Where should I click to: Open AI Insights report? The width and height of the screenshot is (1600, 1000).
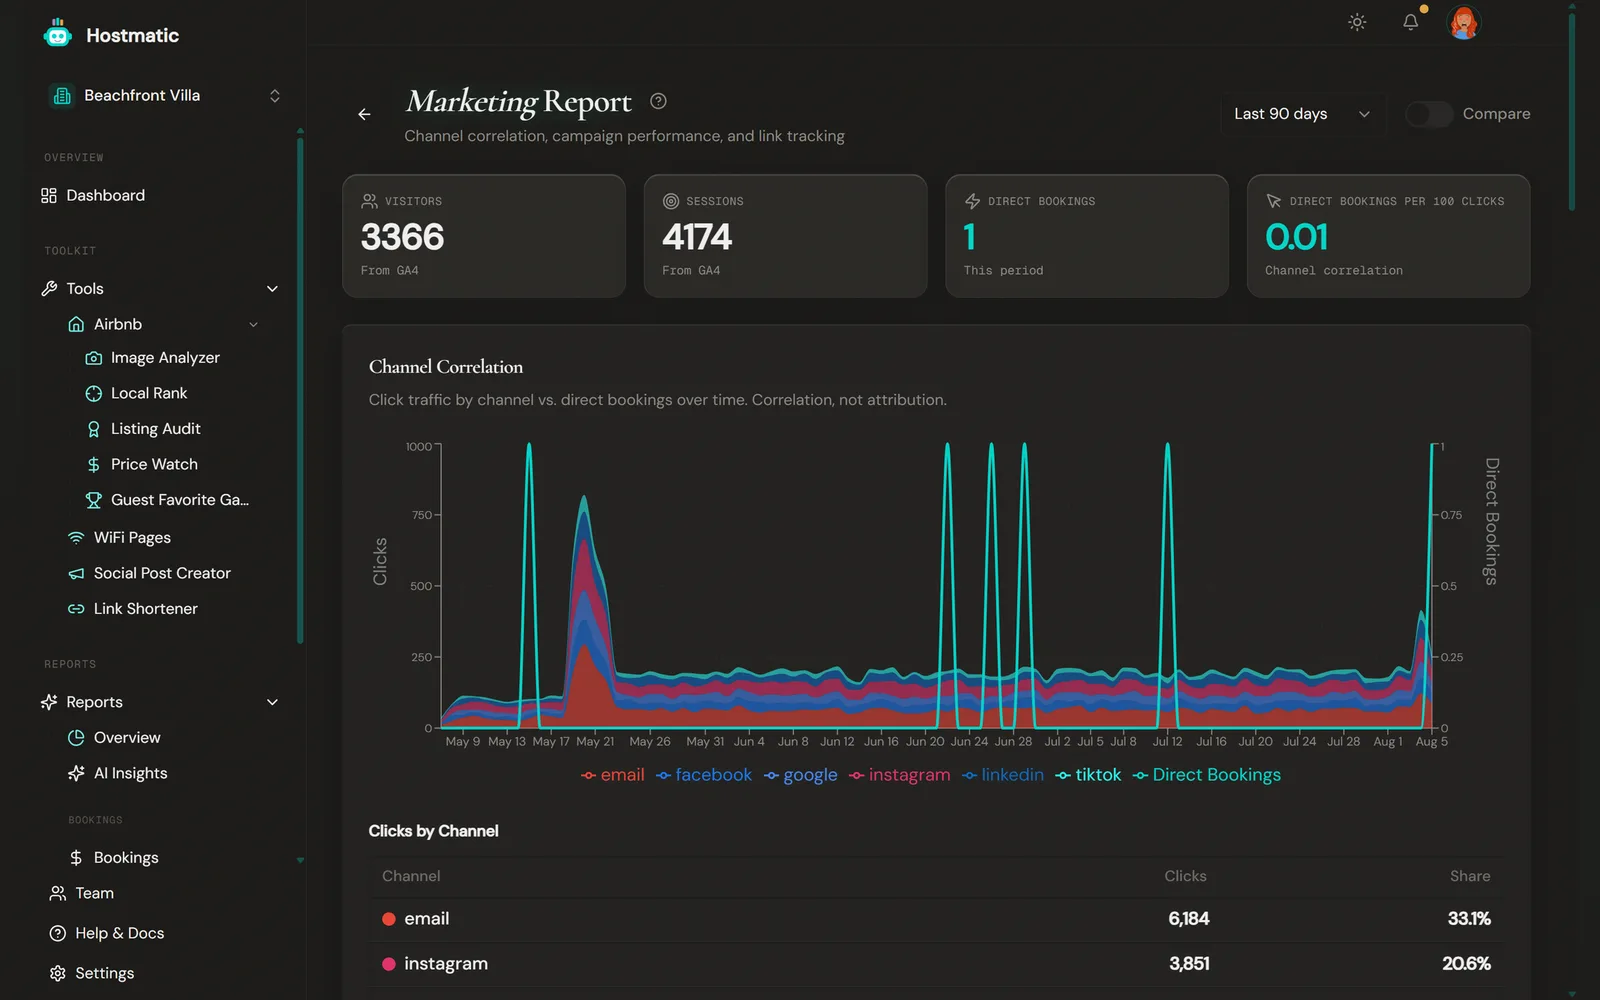130,773
